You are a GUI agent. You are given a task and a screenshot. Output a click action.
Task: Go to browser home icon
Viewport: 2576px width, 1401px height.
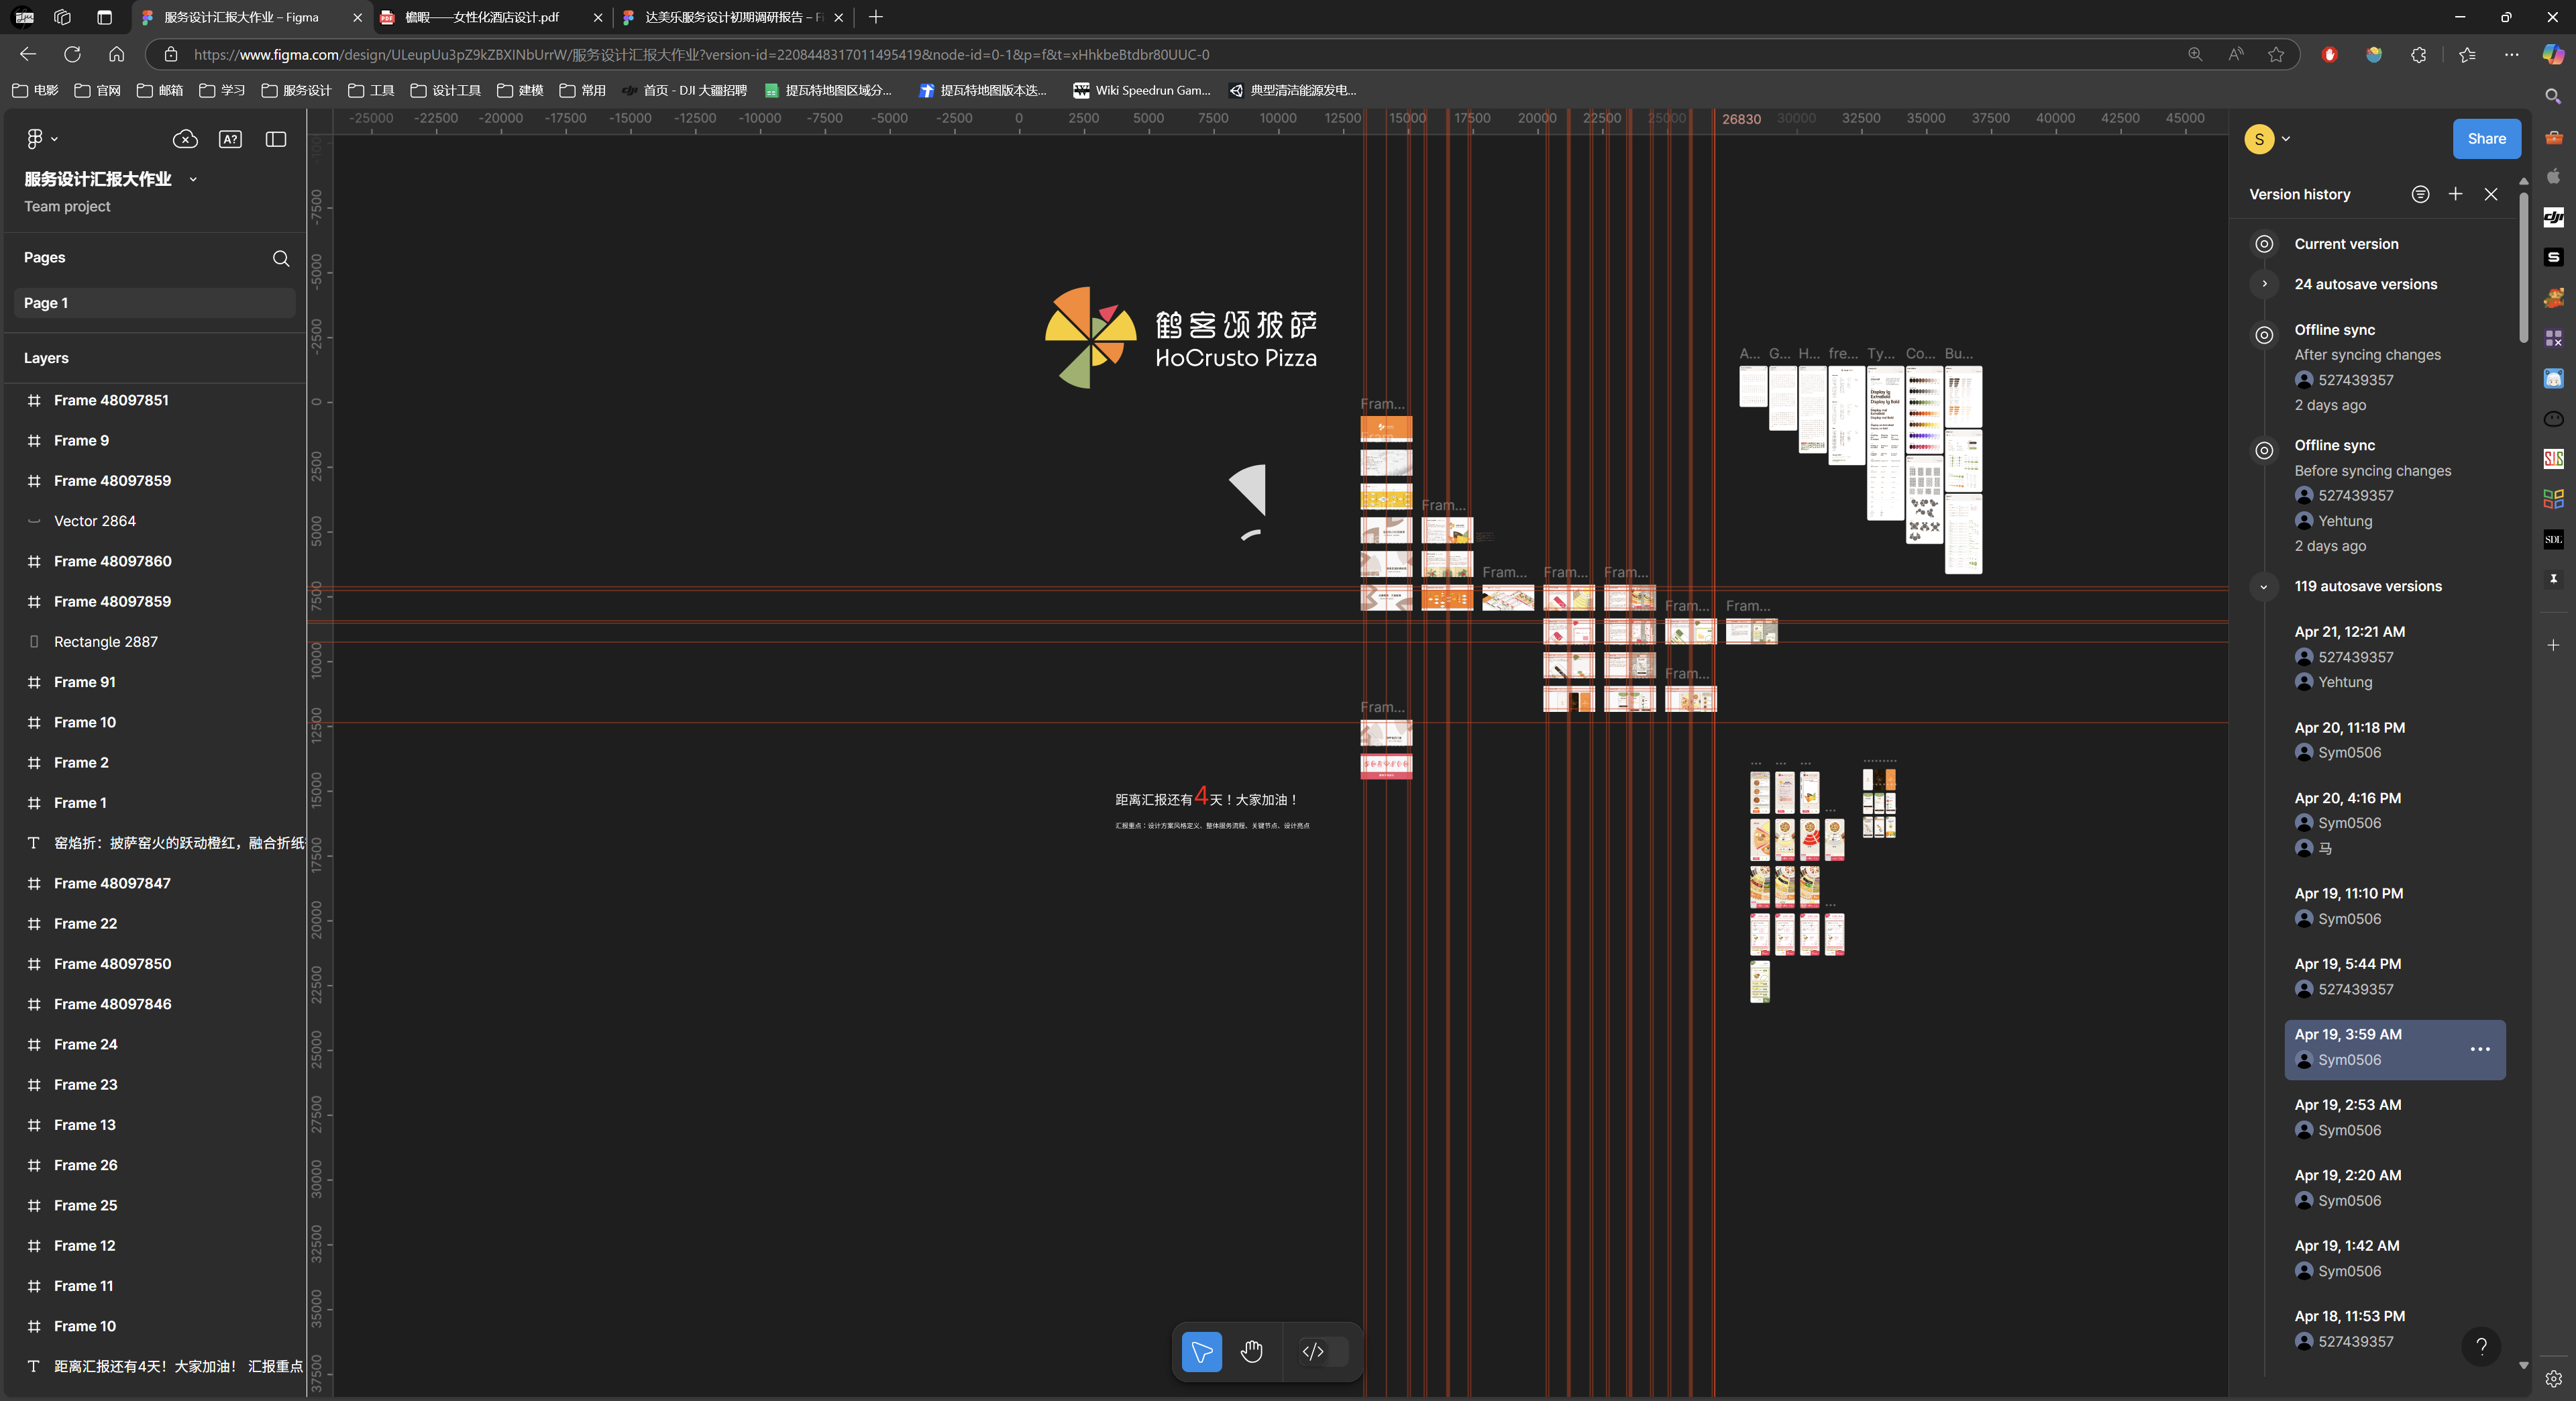pyautogui.click(x=116, y=54)
